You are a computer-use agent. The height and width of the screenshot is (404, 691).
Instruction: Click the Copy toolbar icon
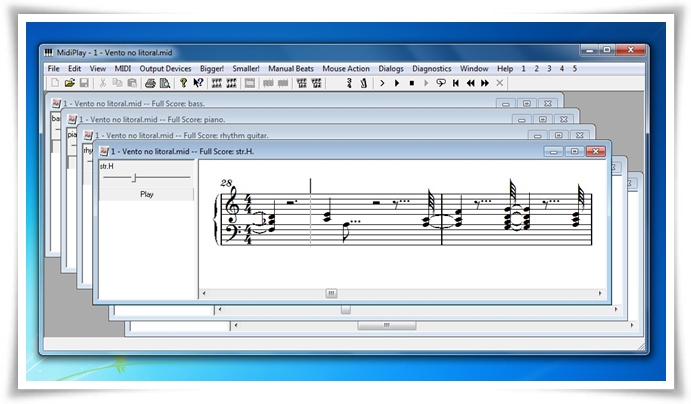117,83
